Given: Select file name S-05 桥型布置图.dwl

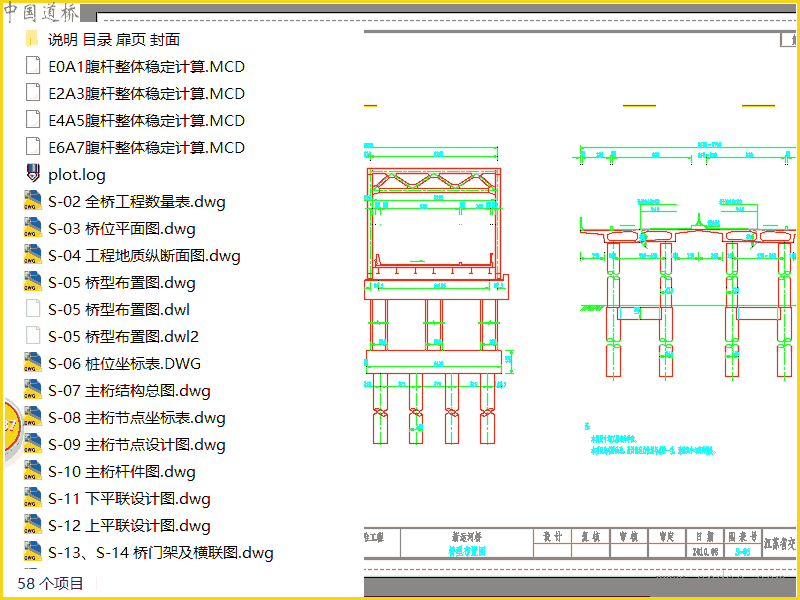Looking at the screenshot, I should pyautogui.click(x=119, y=310).
